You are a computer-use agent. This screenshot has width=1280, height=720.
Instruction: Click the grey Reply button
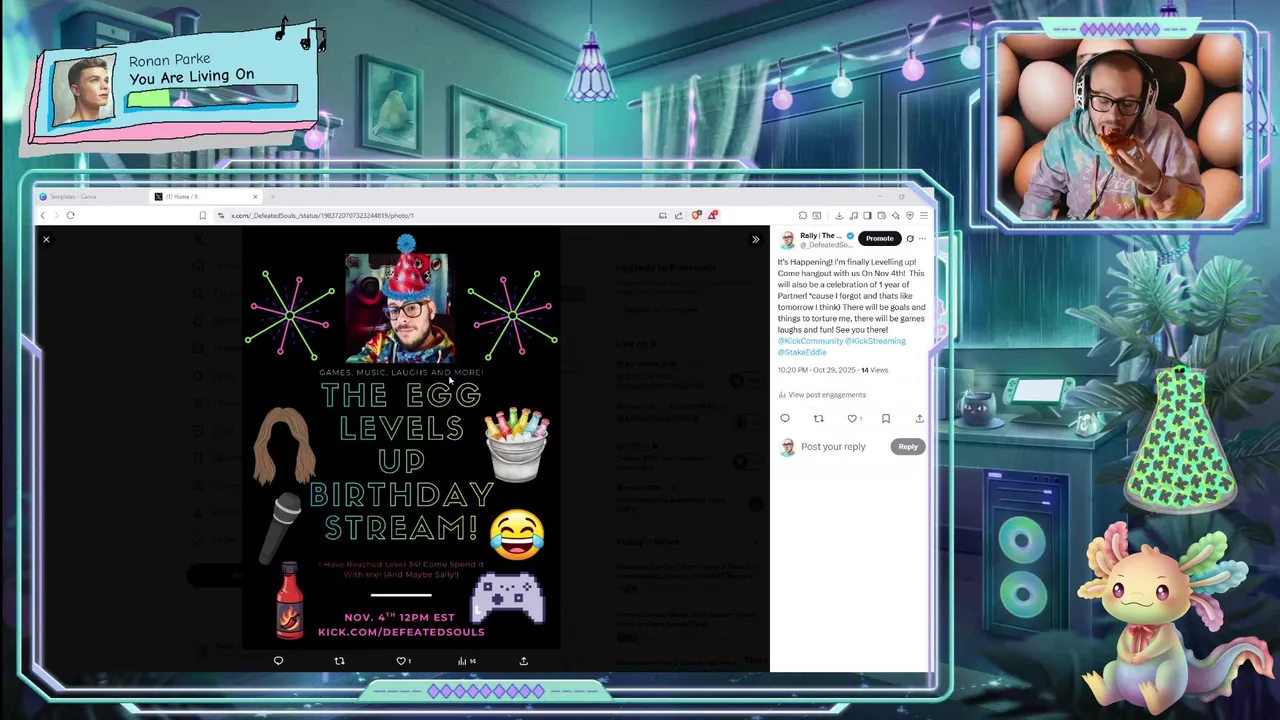907,447
